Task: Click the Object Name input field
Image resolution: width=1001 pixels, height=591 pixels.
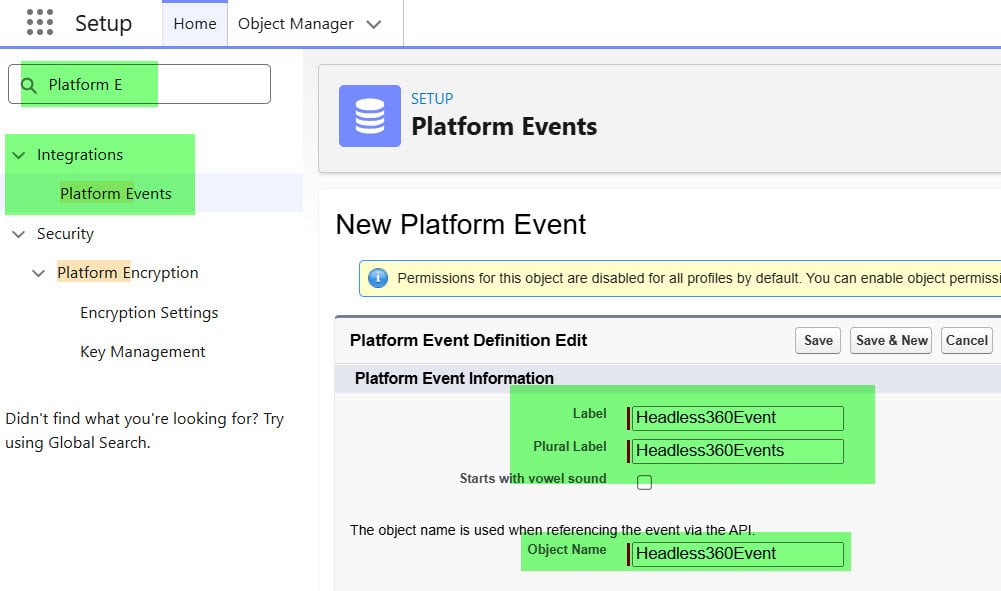Action: (x=737, y=554)
